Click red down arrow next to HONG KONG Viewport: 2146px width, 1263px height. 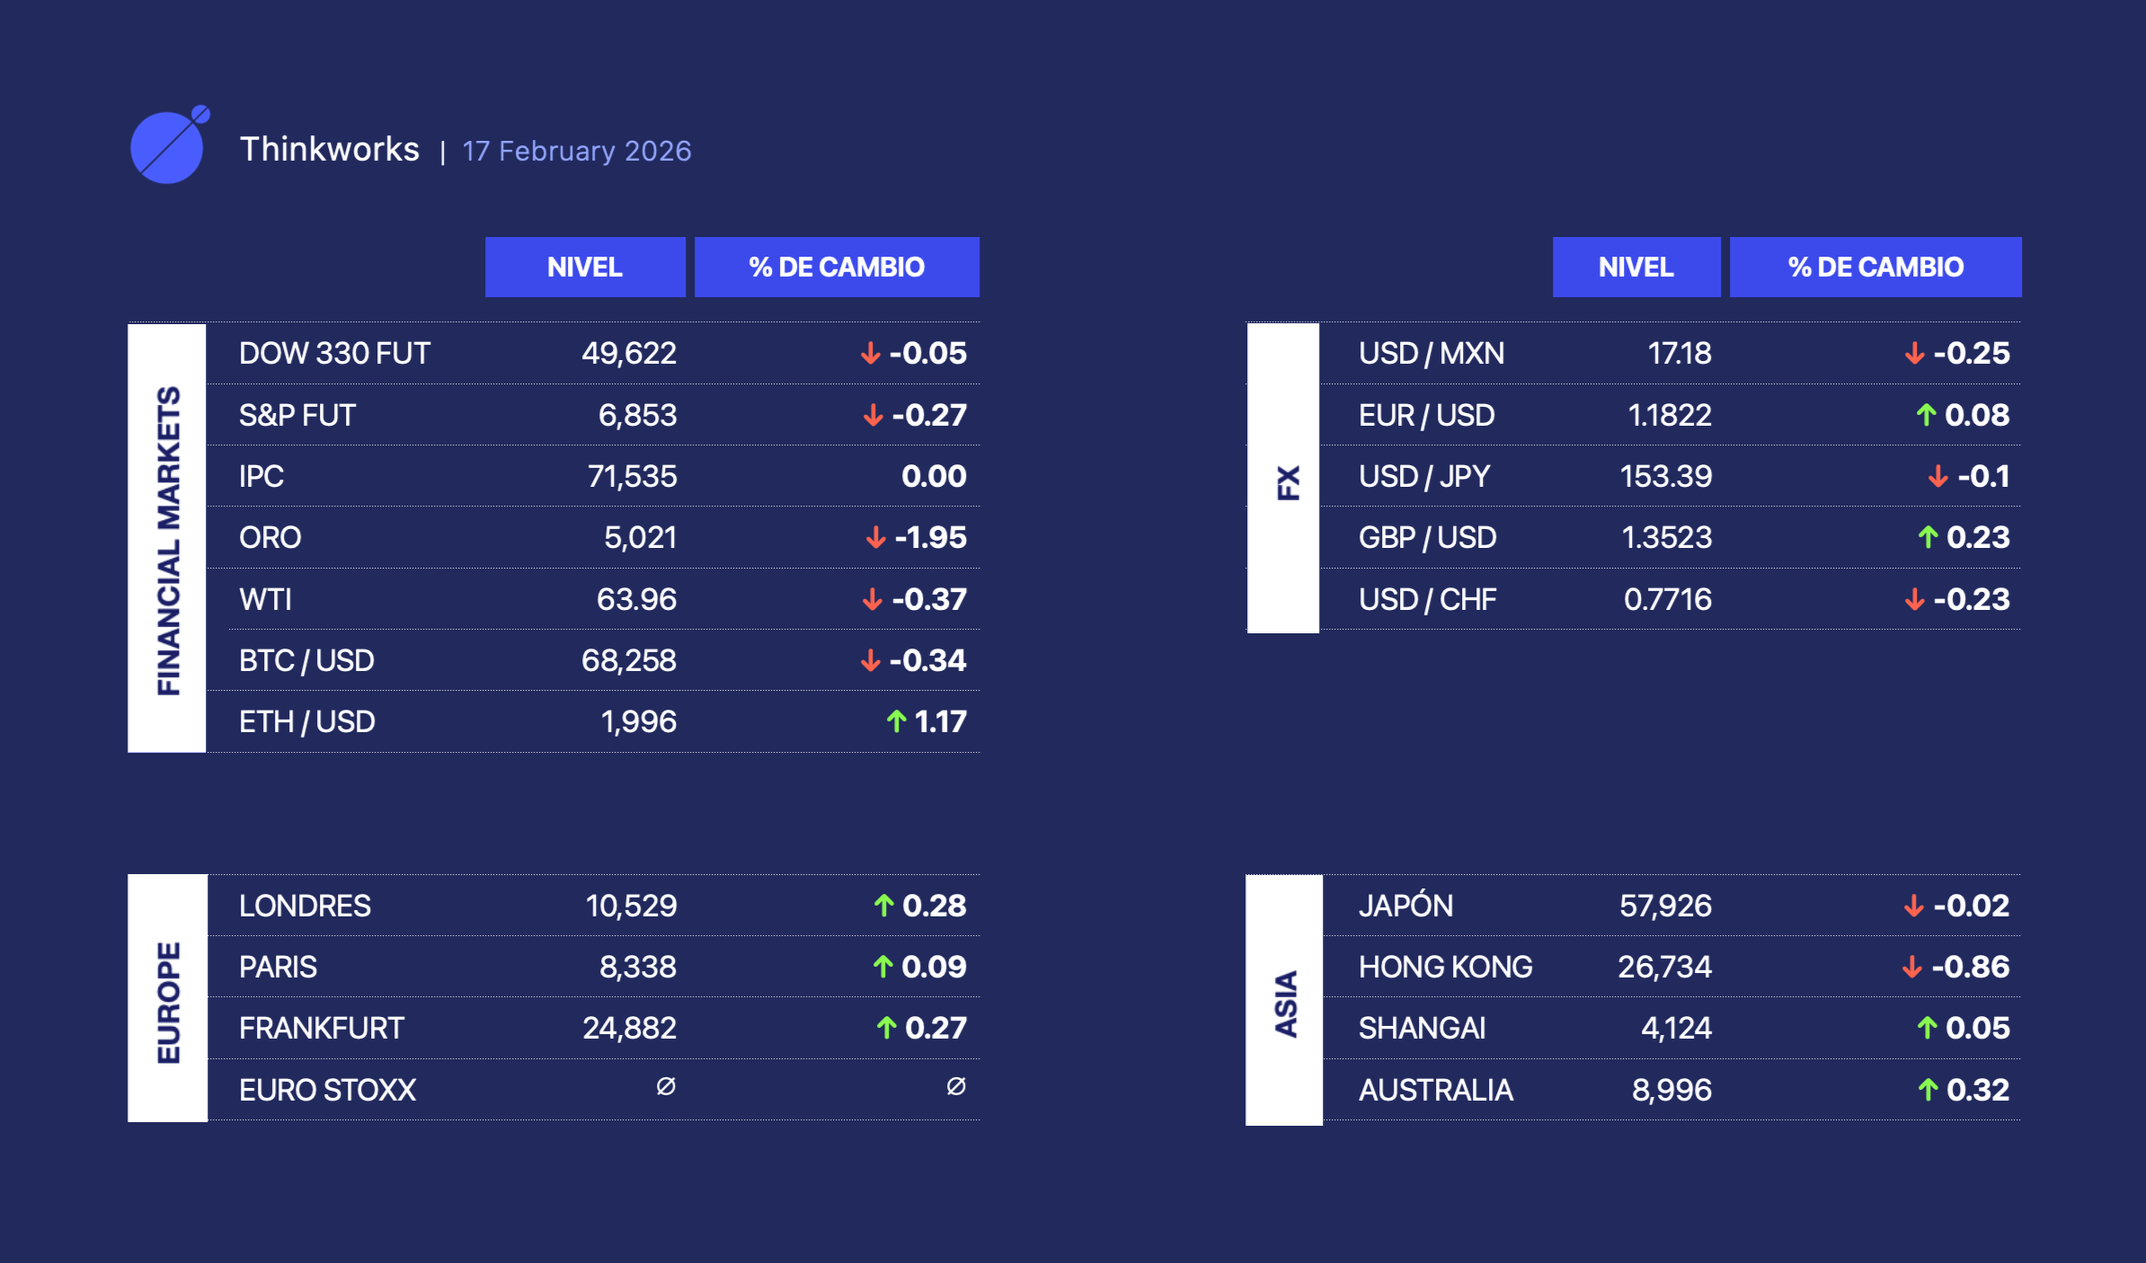(x=1912, y=967)
